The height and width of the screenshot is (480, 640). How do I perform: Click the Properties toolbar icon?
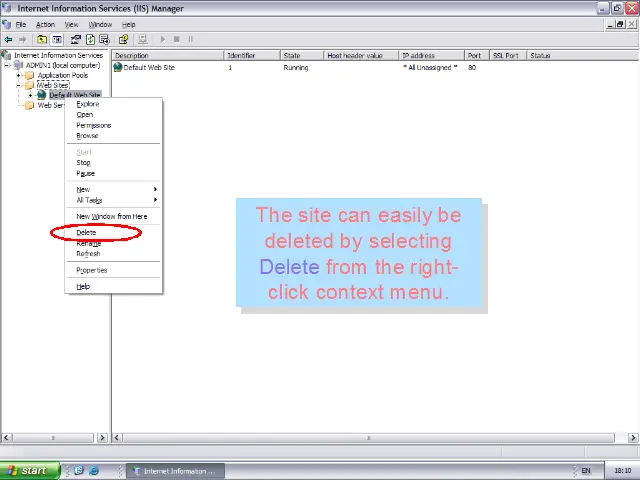coord(76,40)
